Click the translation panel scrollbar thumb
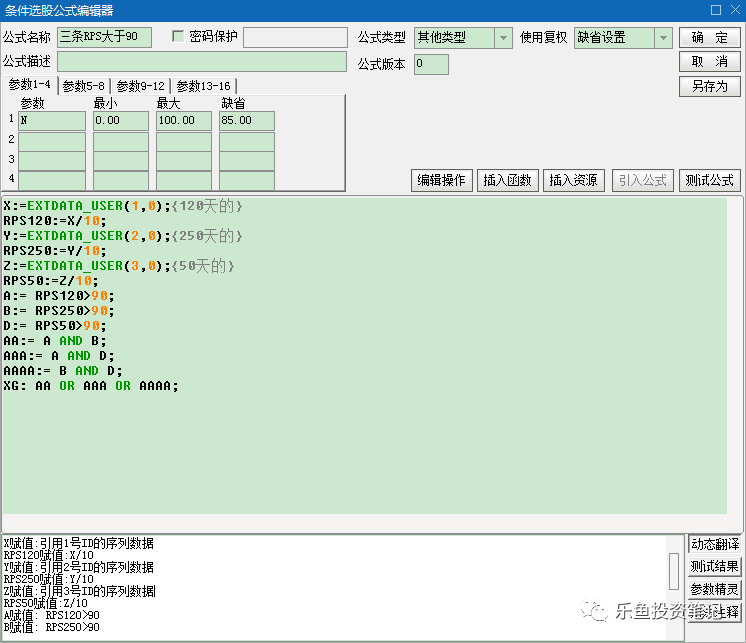This screenshot has height=643, width=746. pyautogui.click(x=674, y=571)
